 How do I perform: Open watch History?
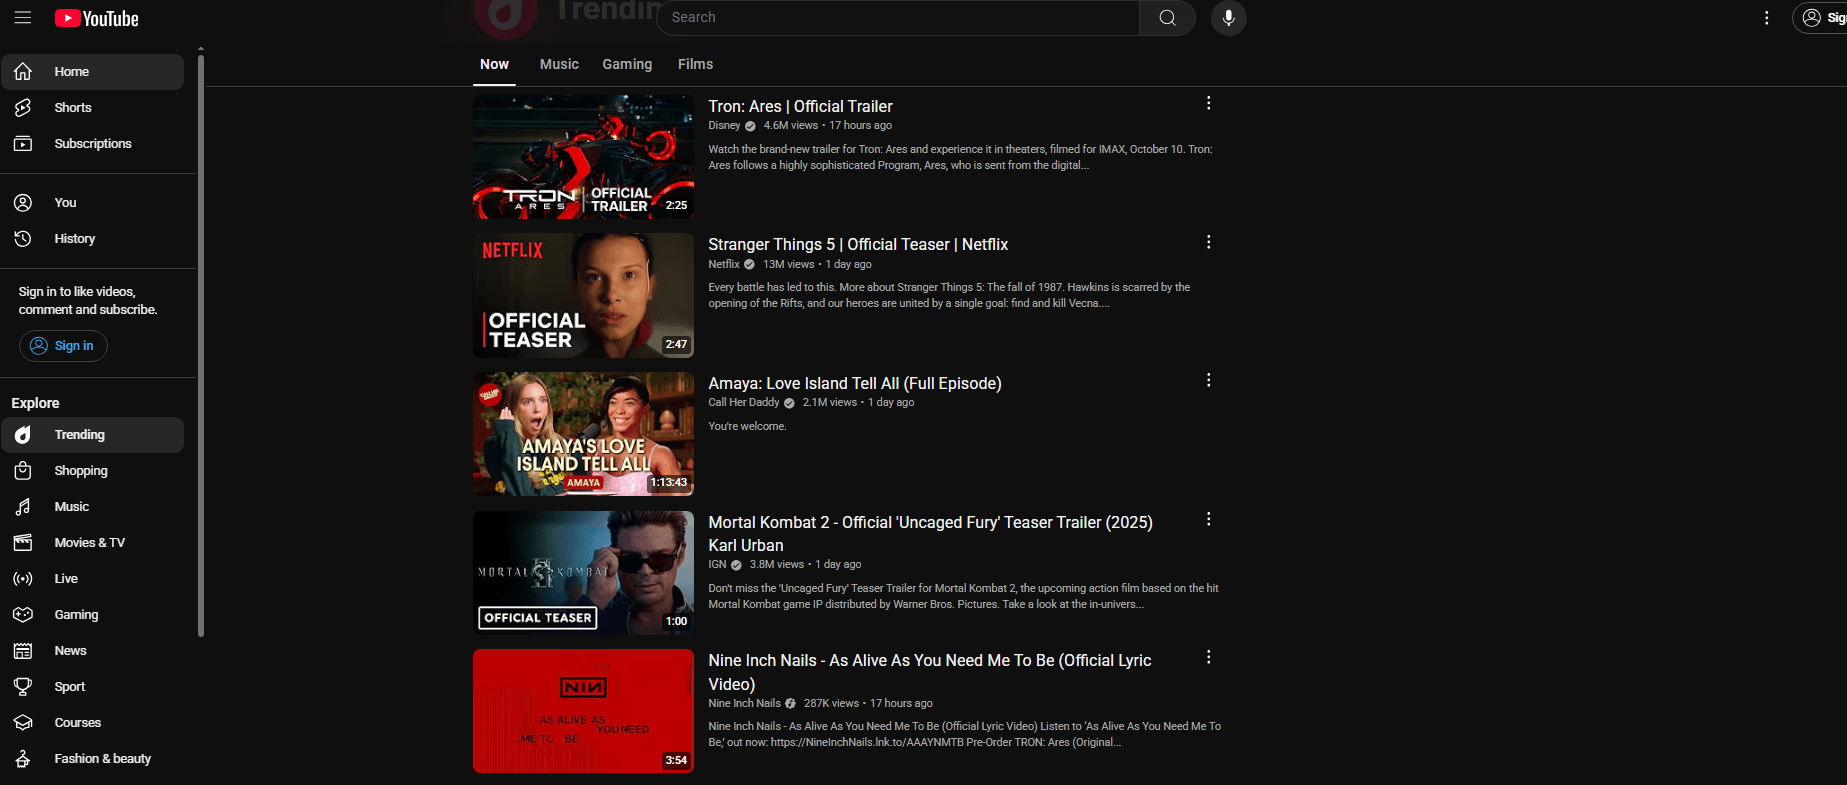click(x=93, y=239)
